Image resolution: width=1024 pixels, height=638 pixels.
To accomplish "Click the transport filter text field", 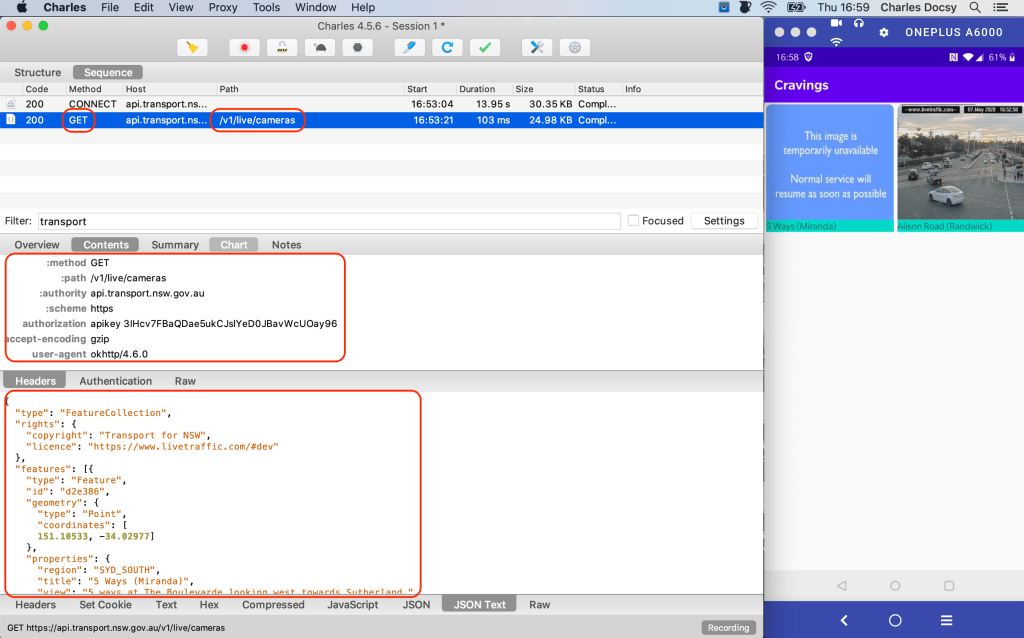I will point(327,221).
